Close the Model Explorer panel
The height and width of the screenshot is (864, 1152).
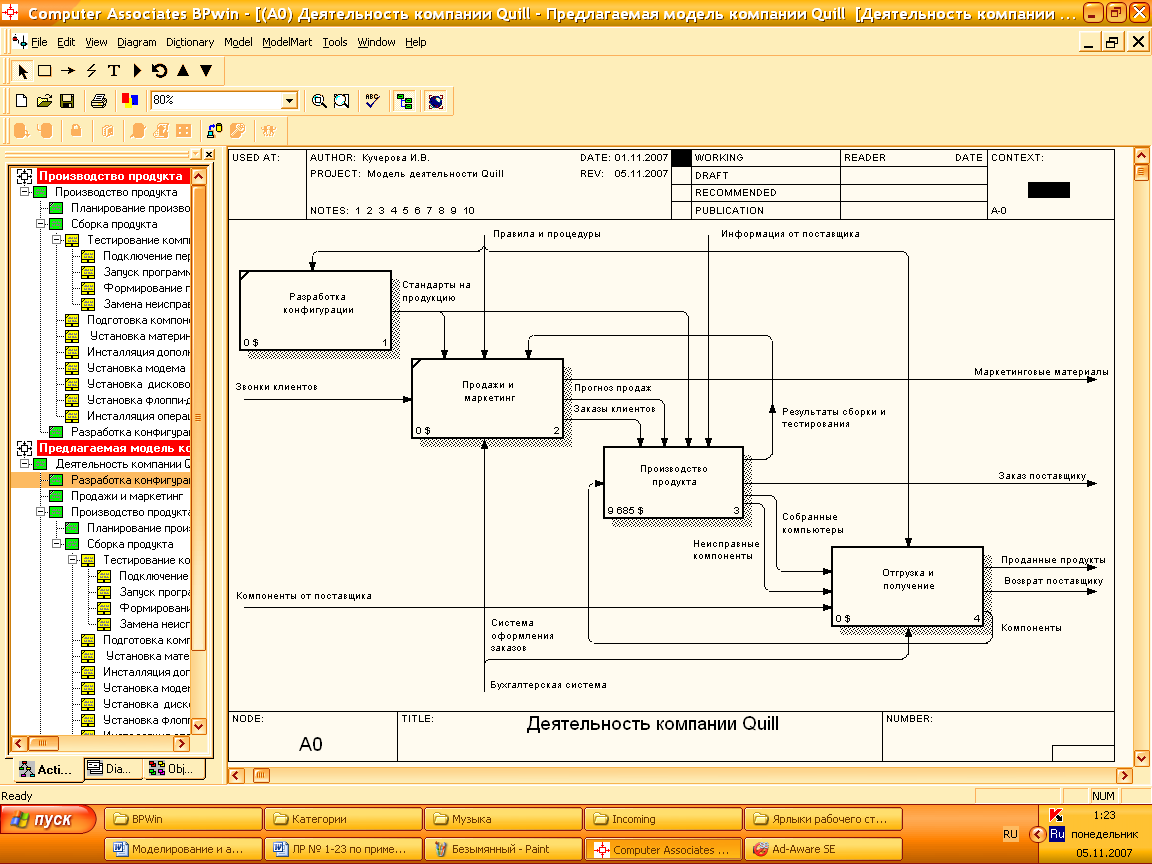(x=209, y=154)
